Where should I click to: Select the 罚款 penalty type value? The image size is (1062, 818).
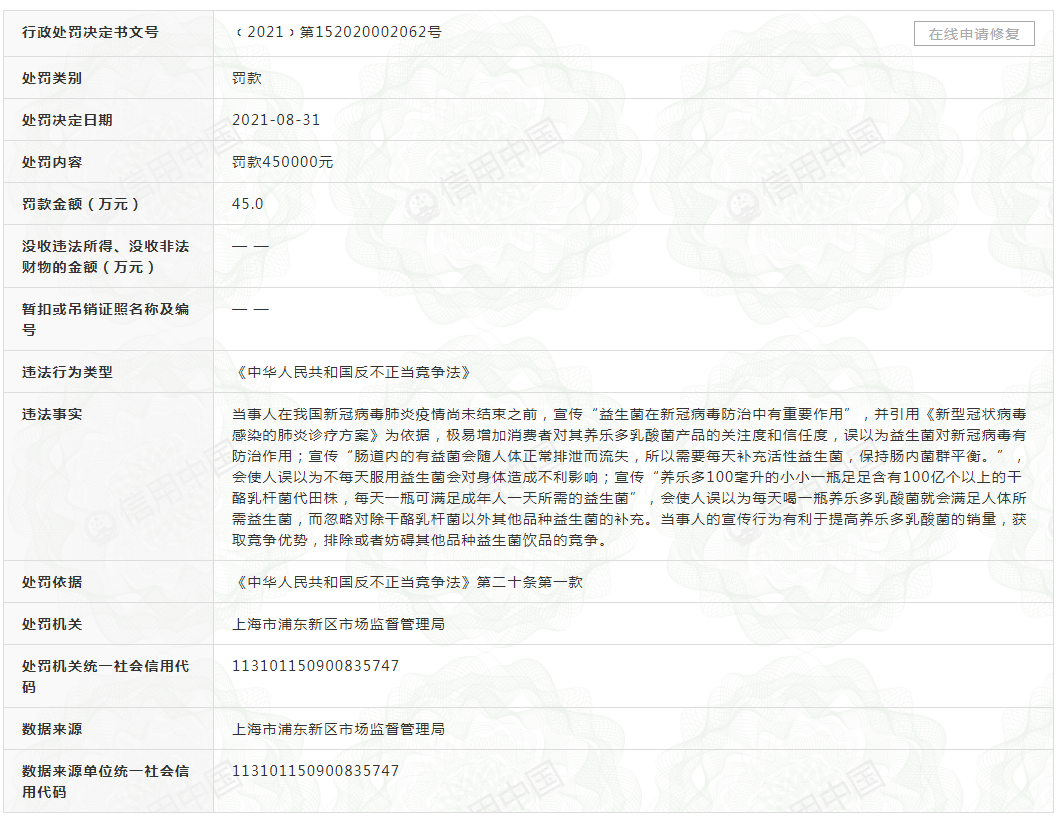click(x=247, y=78)
